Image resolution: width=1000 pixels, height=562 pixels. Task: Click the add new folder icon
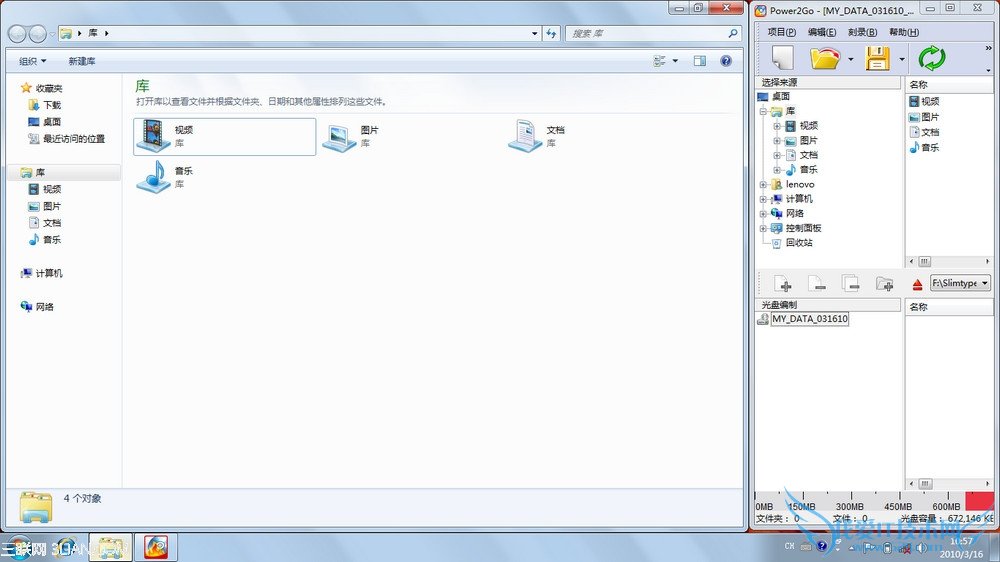pos(884,284)
